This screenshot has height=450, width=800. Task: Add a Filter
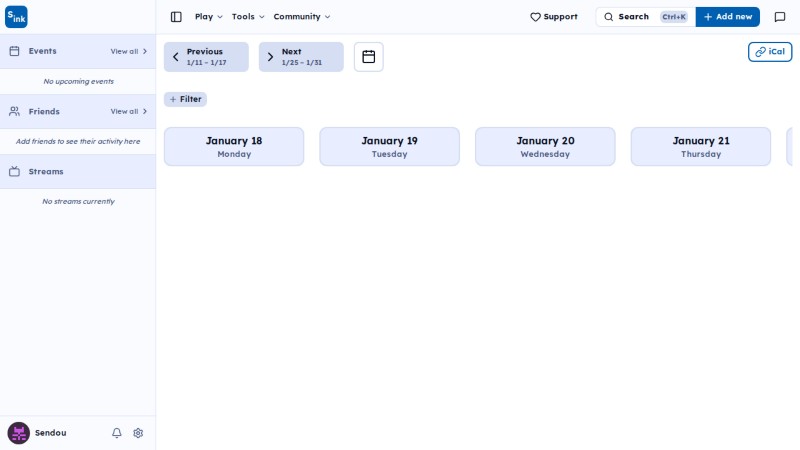coord(185,99)
